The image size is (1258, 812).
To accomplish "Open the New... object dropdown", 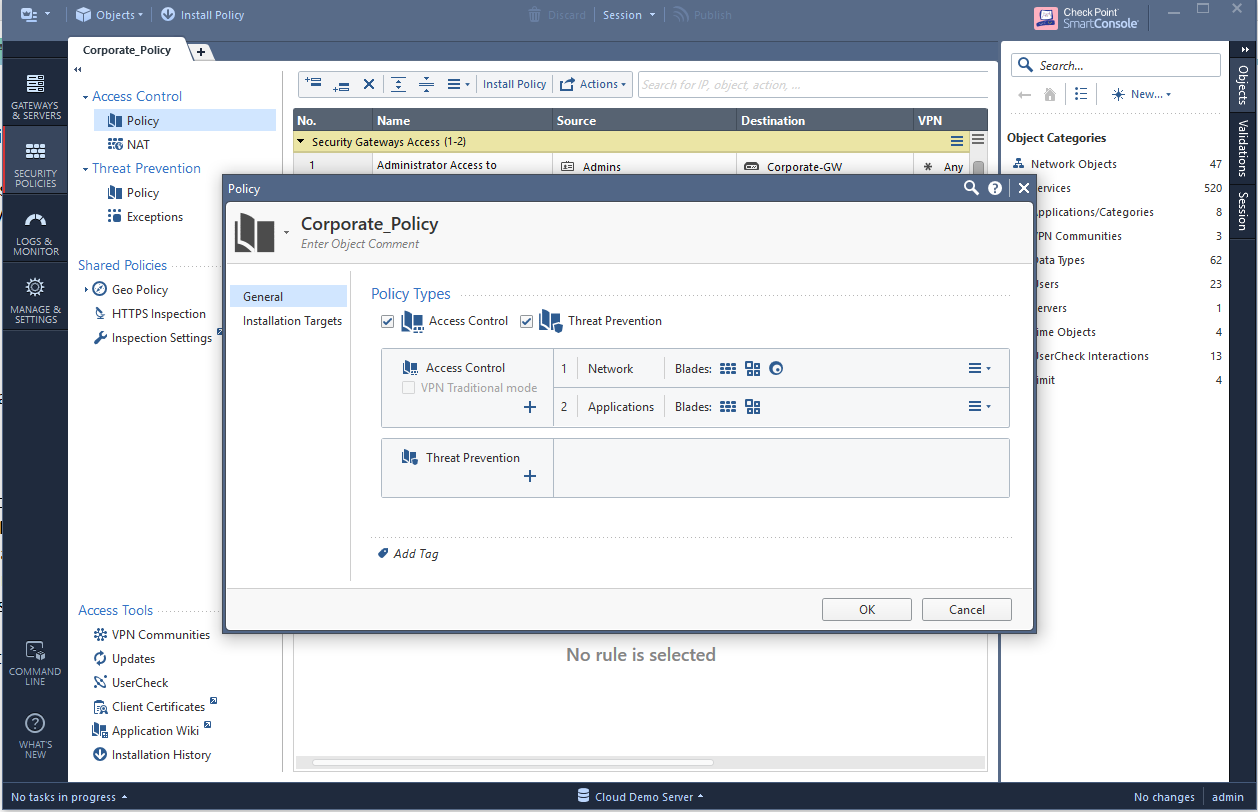I will (x=1141, y=94).
